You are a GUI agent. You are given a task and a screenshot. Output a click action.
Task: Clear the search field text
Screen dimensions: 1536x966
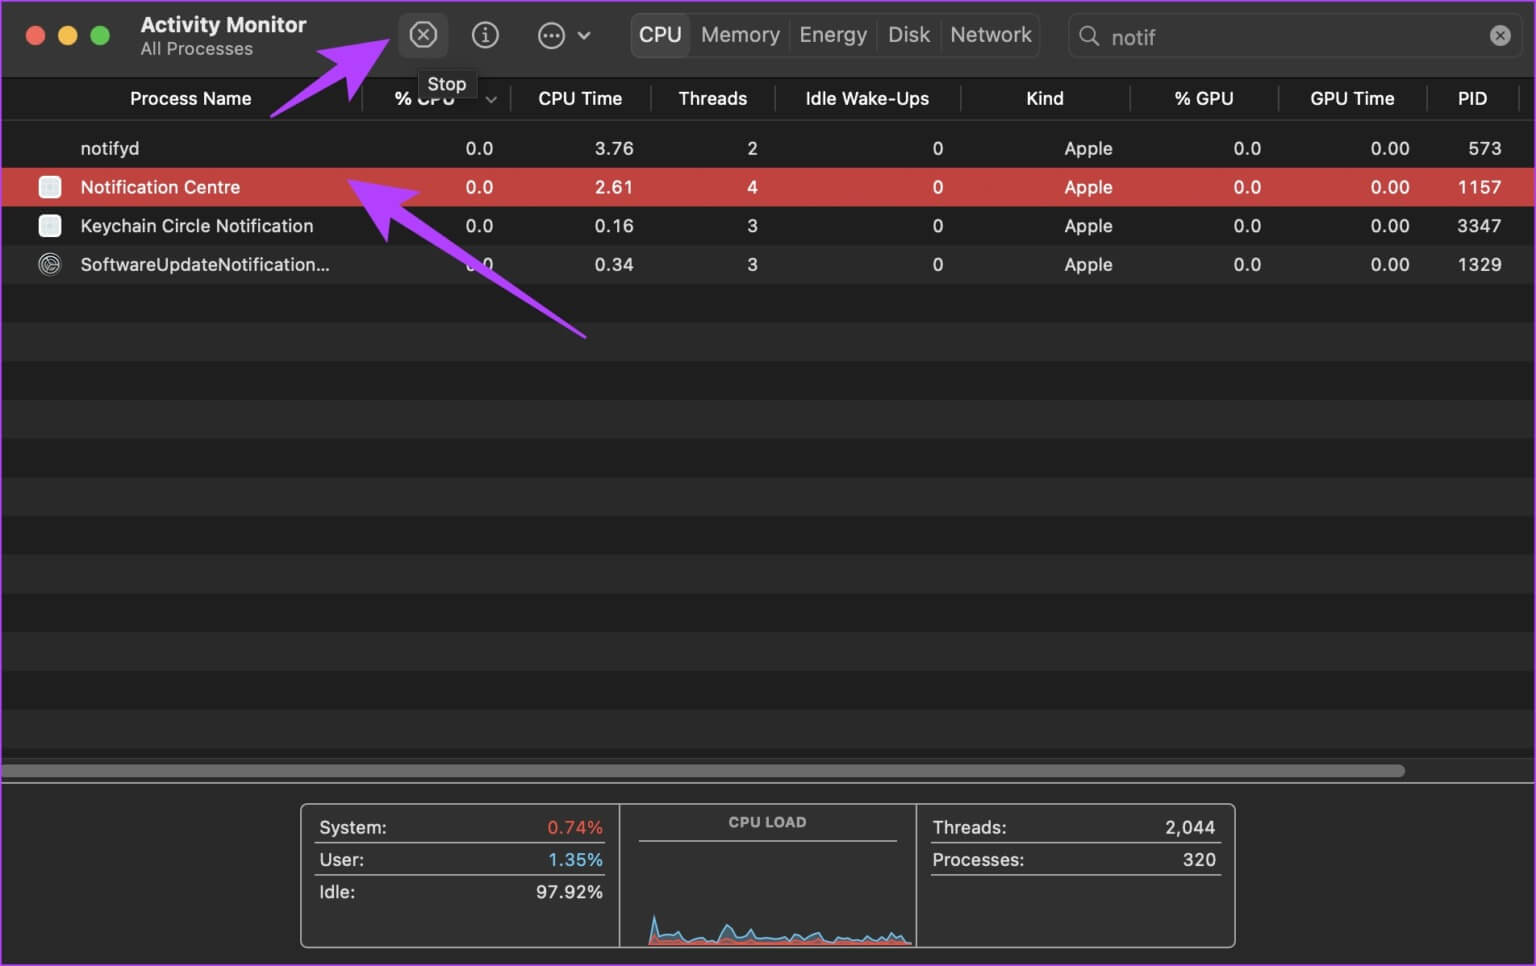[1500, 36]
